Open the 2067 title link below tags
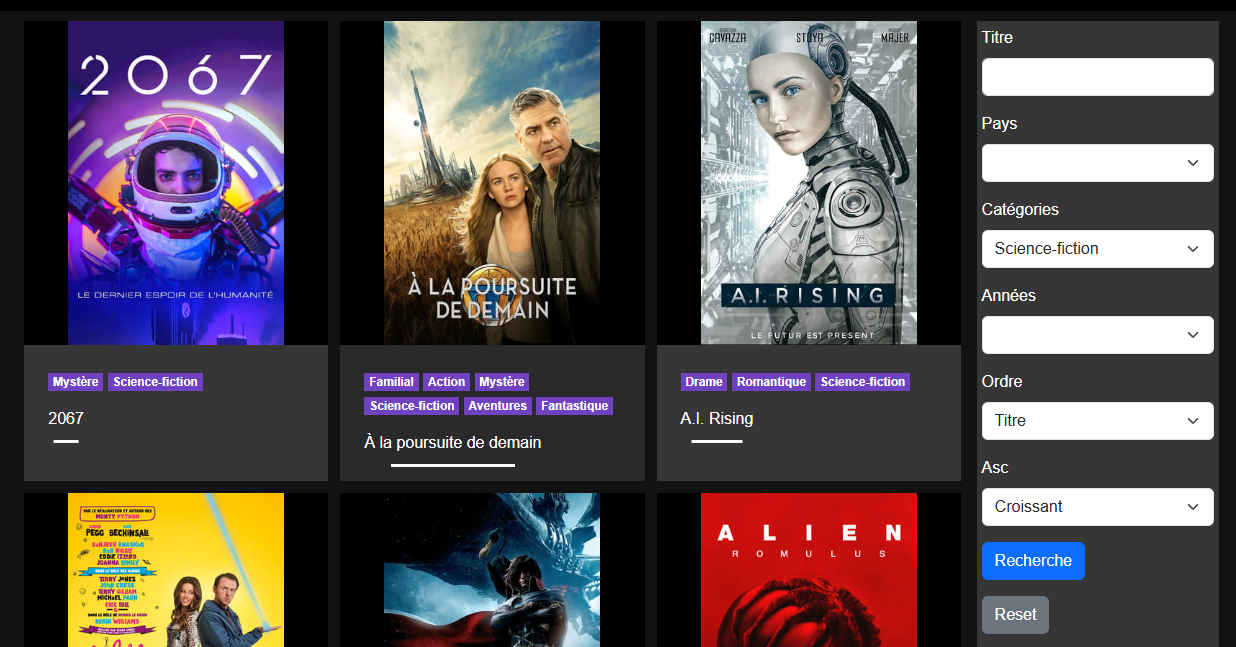Screen dimensions: 1236x647 point(66,418)
